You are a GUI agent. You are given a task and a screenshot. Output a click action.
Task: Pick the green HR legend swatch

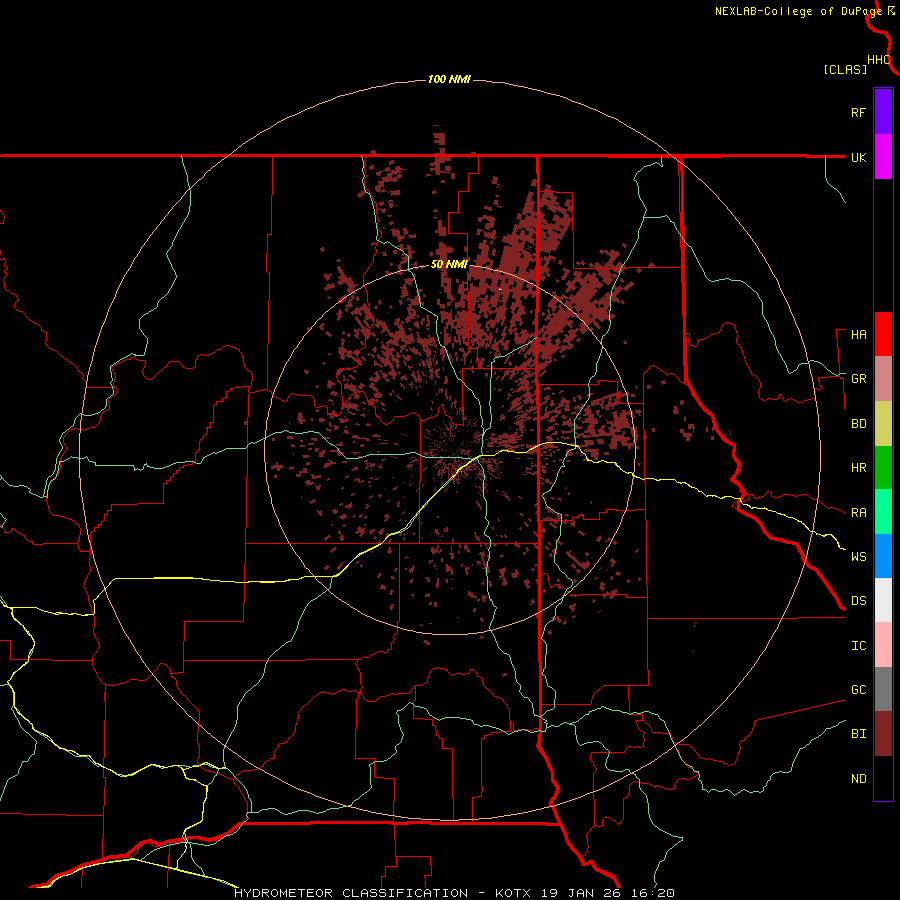click(883, 467)
